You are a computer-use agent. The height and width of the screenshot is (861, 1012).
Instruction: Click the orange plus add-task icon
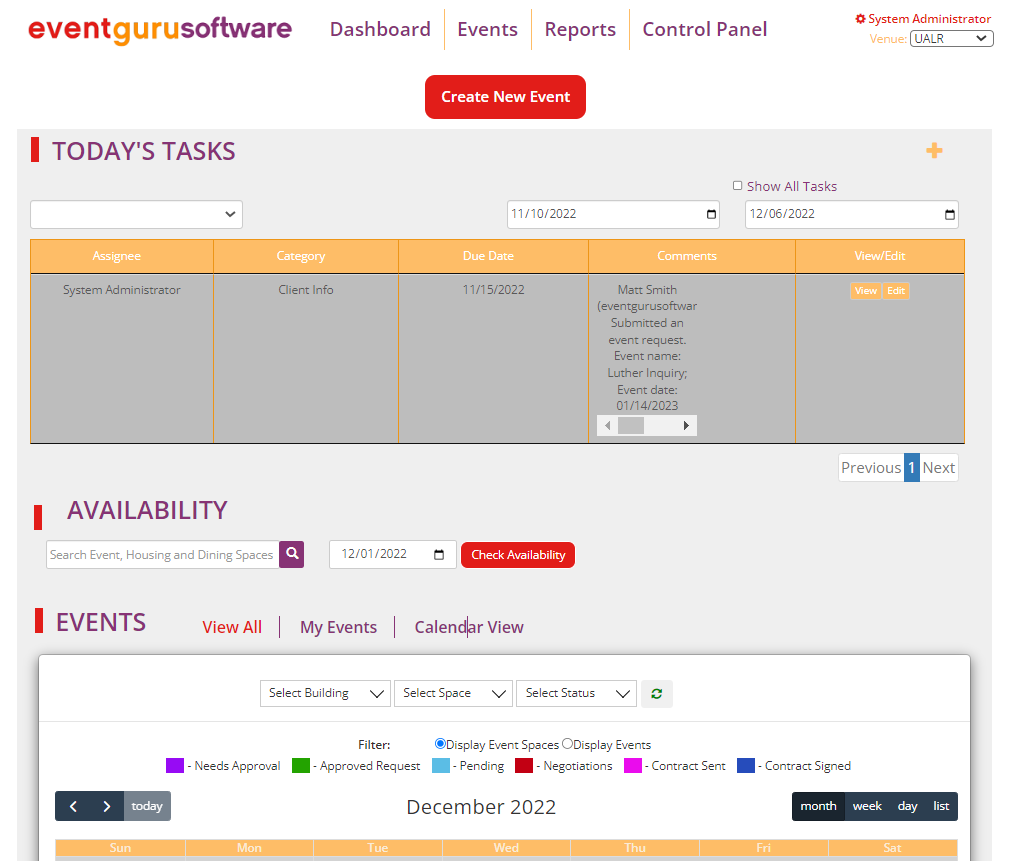coord(934,151)
